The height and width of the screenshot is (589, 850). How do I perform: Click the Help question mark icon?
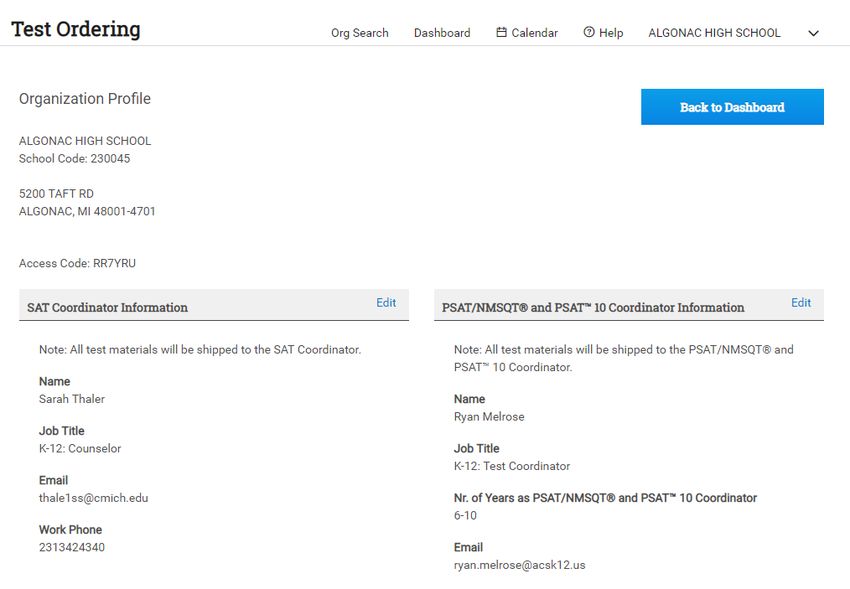589,33
